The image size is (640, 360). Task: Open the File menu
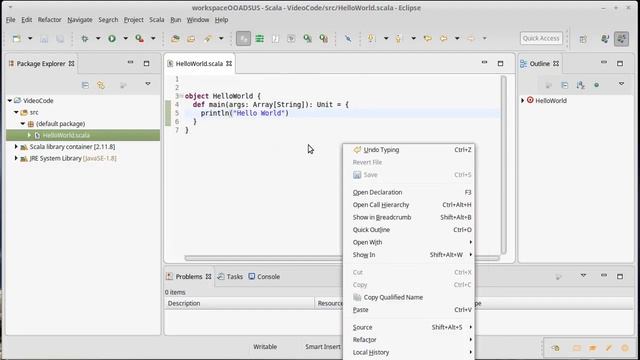click(x=11, y=20)
